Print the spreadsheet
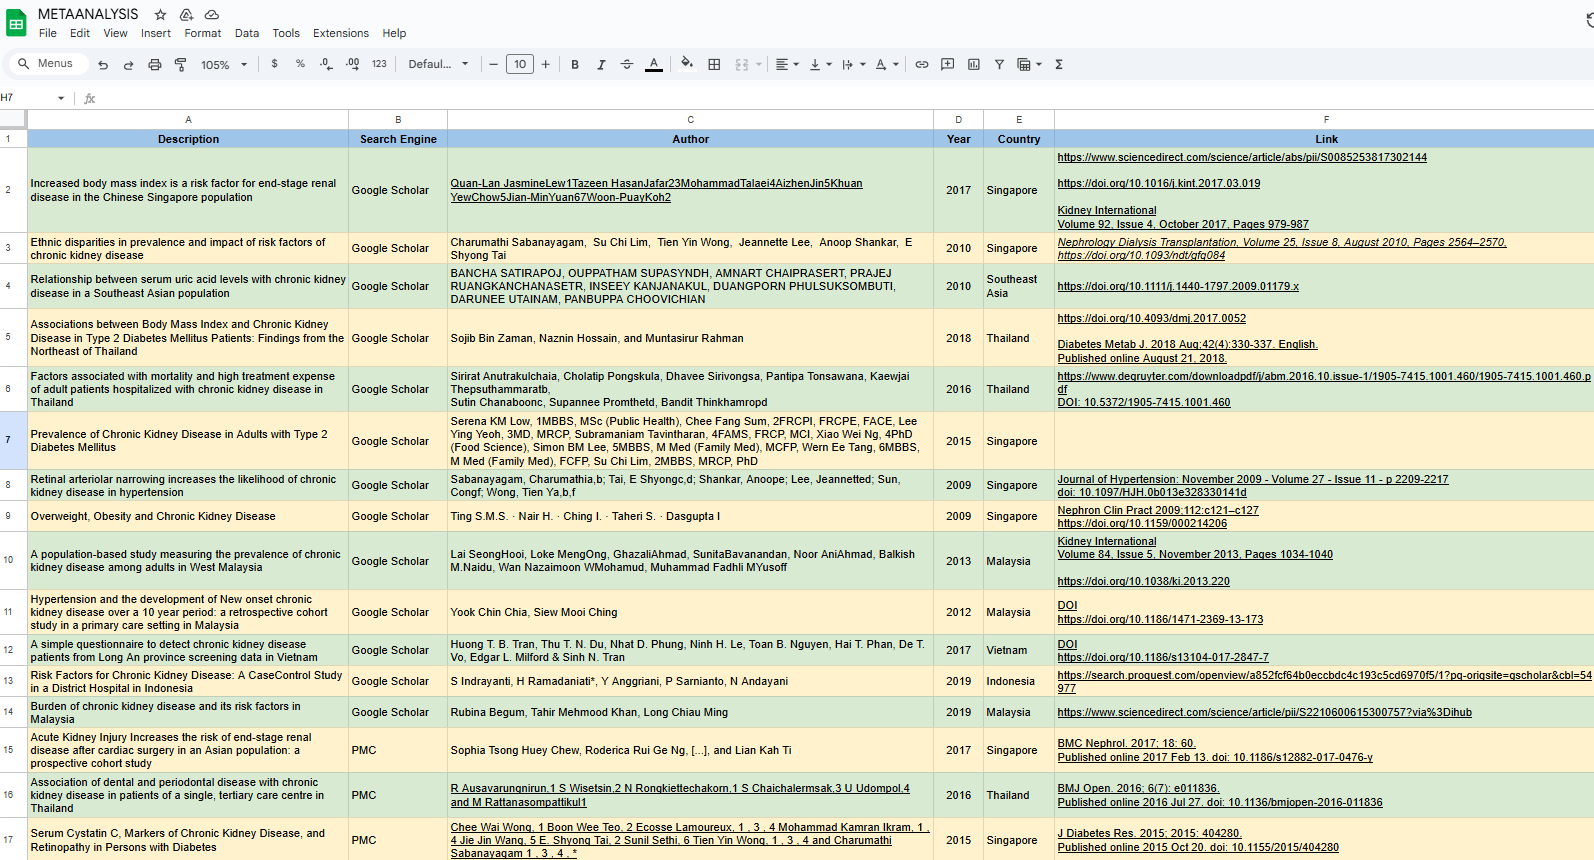Screen dimensions: 1594x860 154,64
